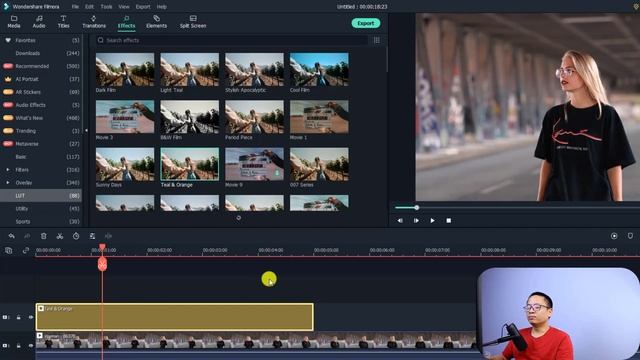This screenshot has width=640, height=360.
Task: Open the Elements tab
Action: 156,22
